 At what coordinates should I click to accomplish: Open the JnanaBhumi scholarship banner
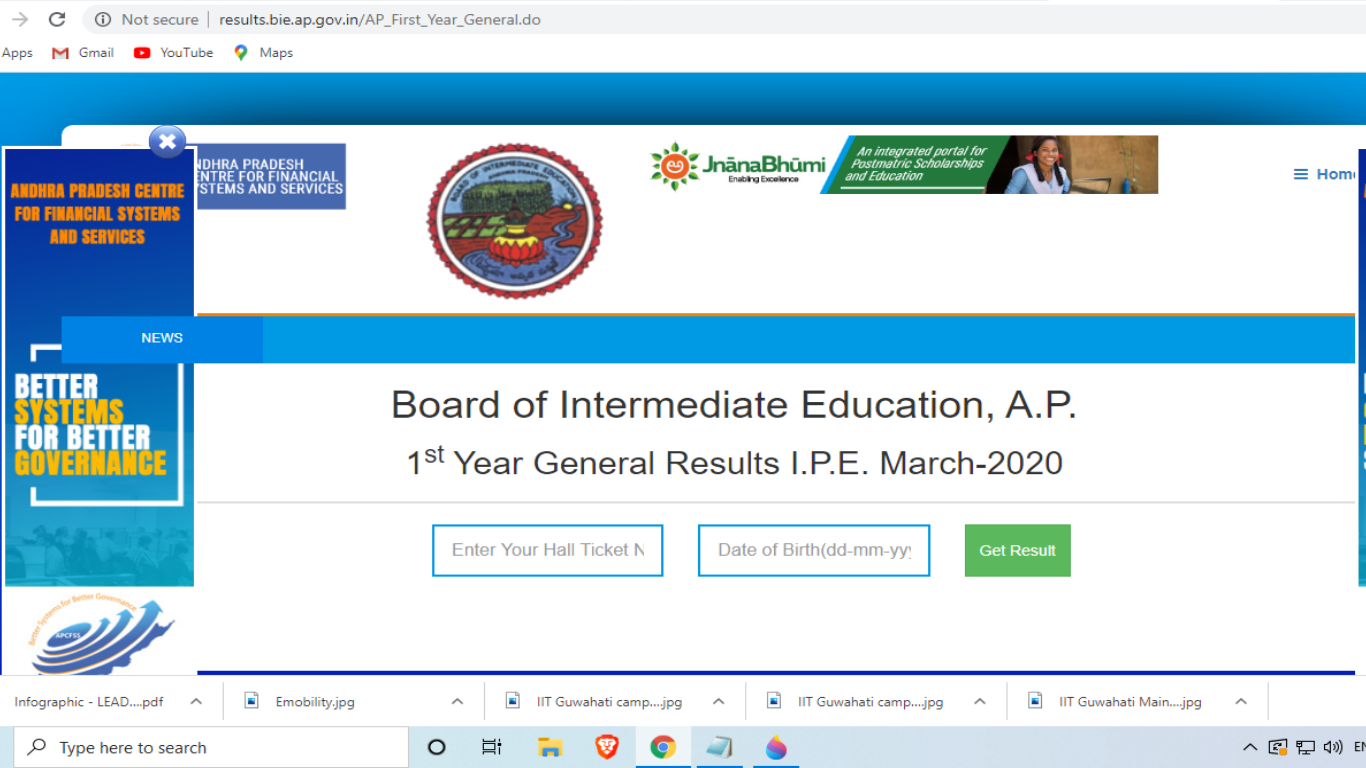point(904,165)
